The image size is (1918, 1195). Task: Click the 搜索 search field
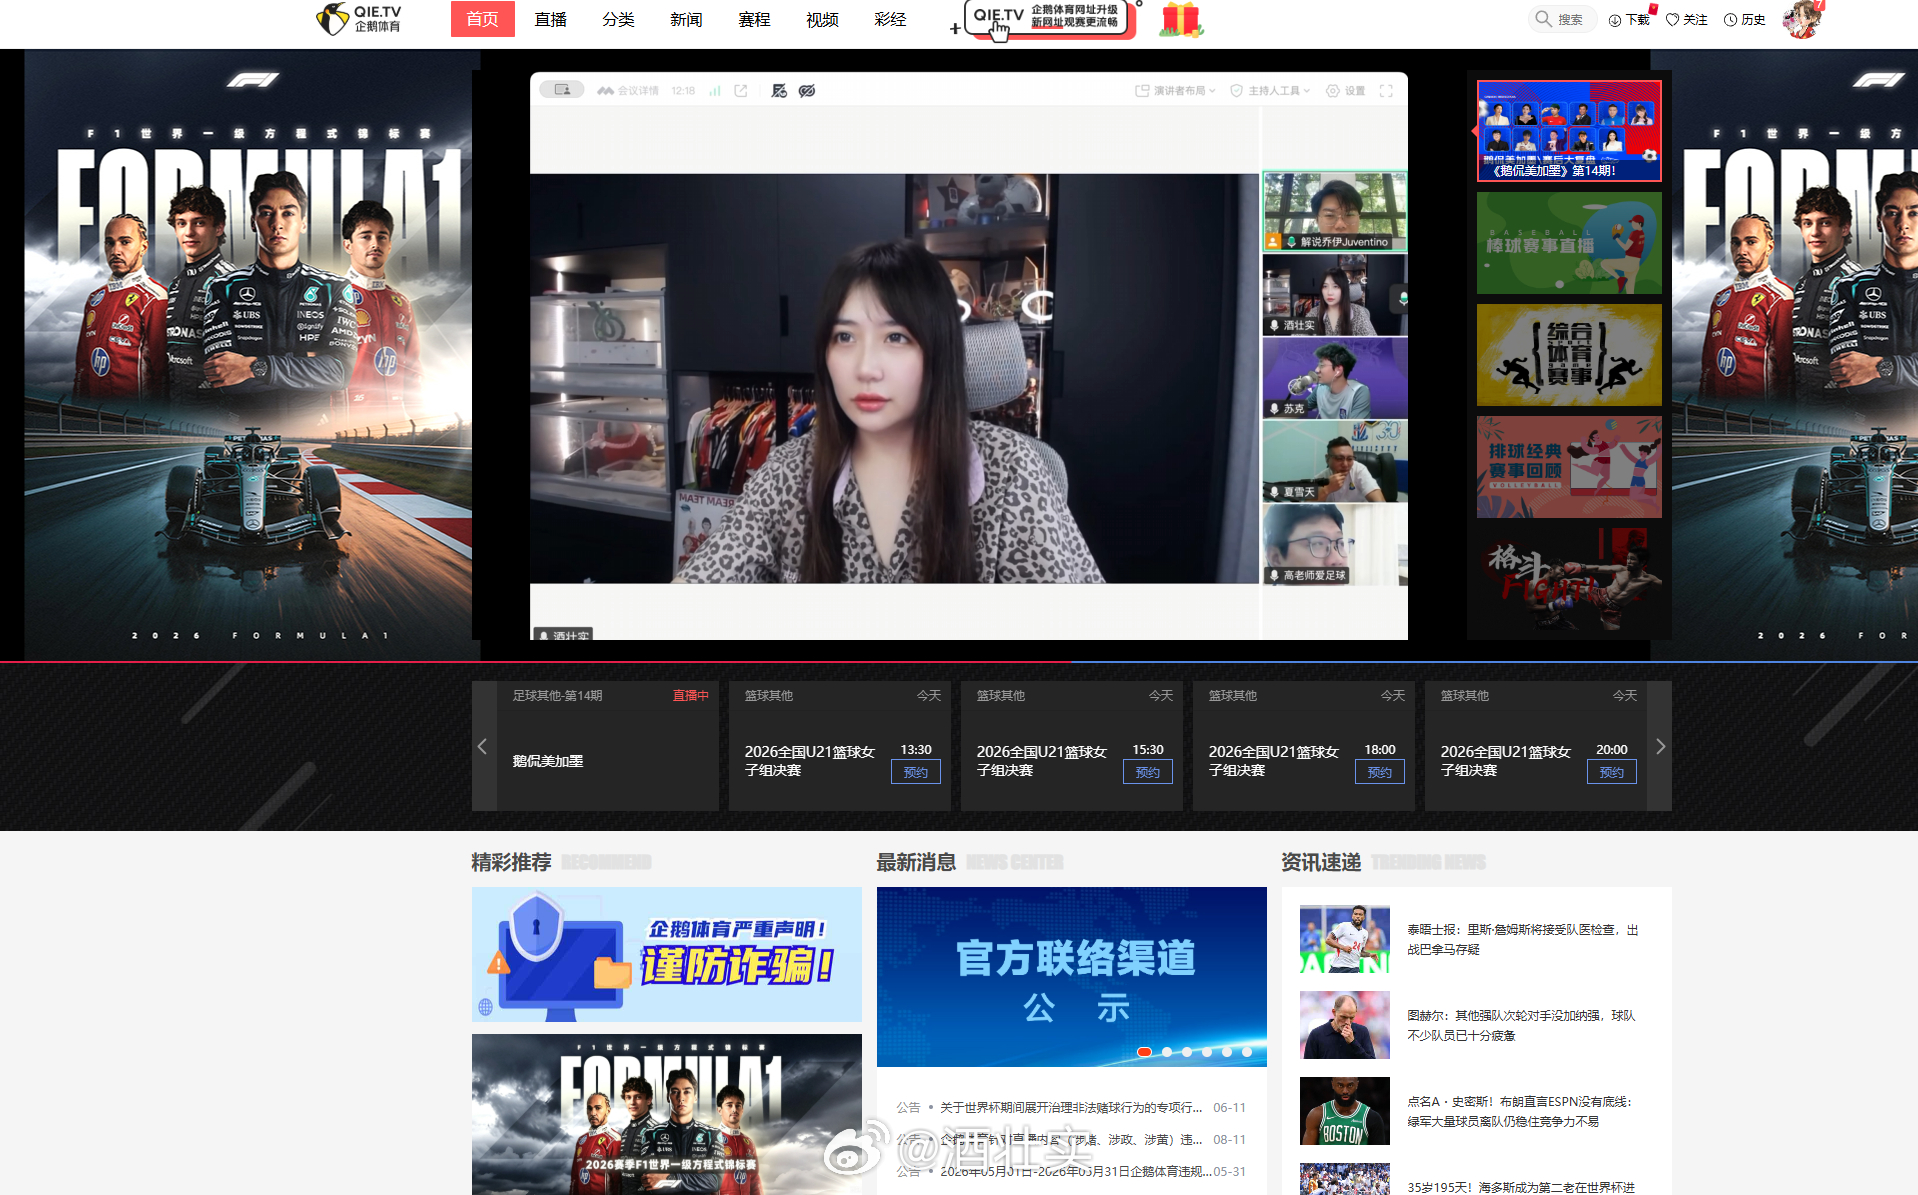pos(1562,19)
